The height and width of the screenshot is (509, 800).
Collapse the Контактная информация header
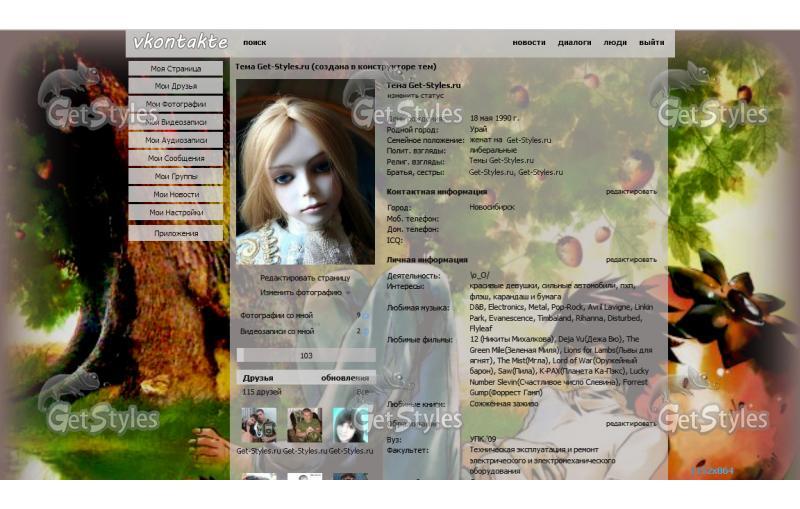[x=437, y=192]
